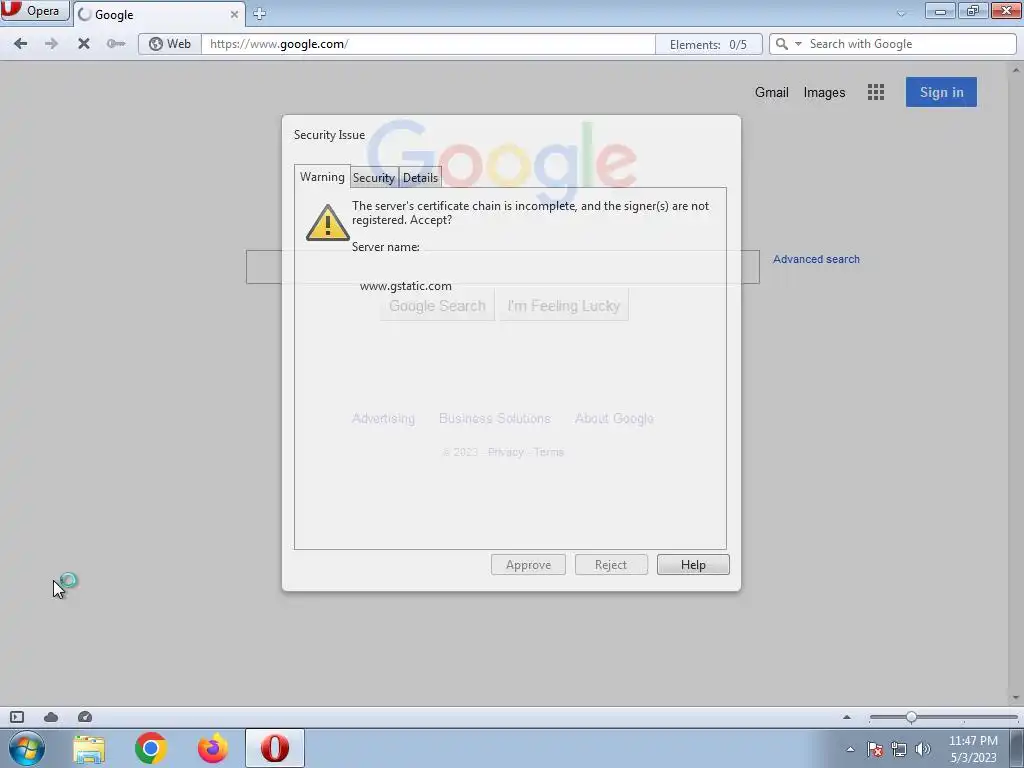Open Advanced search link

(816, 259)
